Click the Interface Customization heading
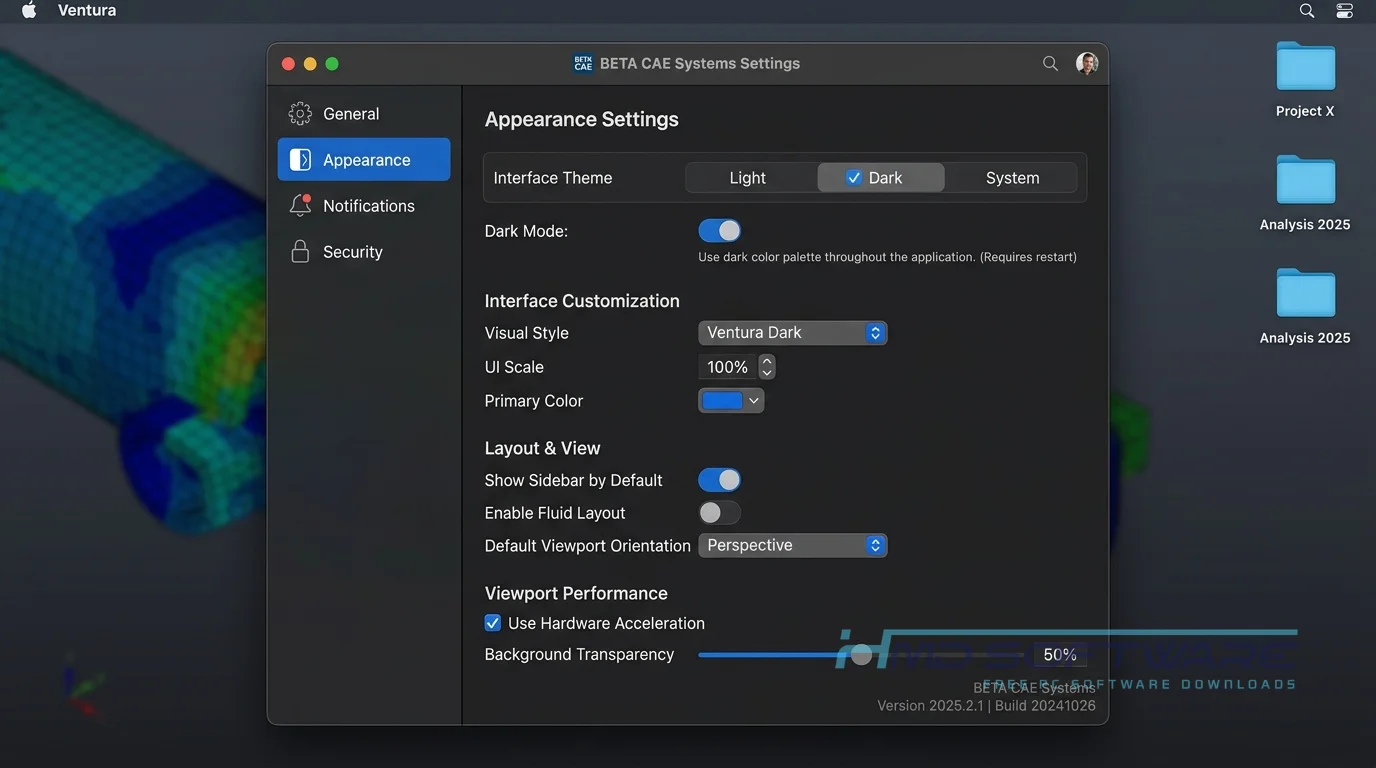Screen dimensions: 1376x768 pyautogui.click(x=582, y=301)
